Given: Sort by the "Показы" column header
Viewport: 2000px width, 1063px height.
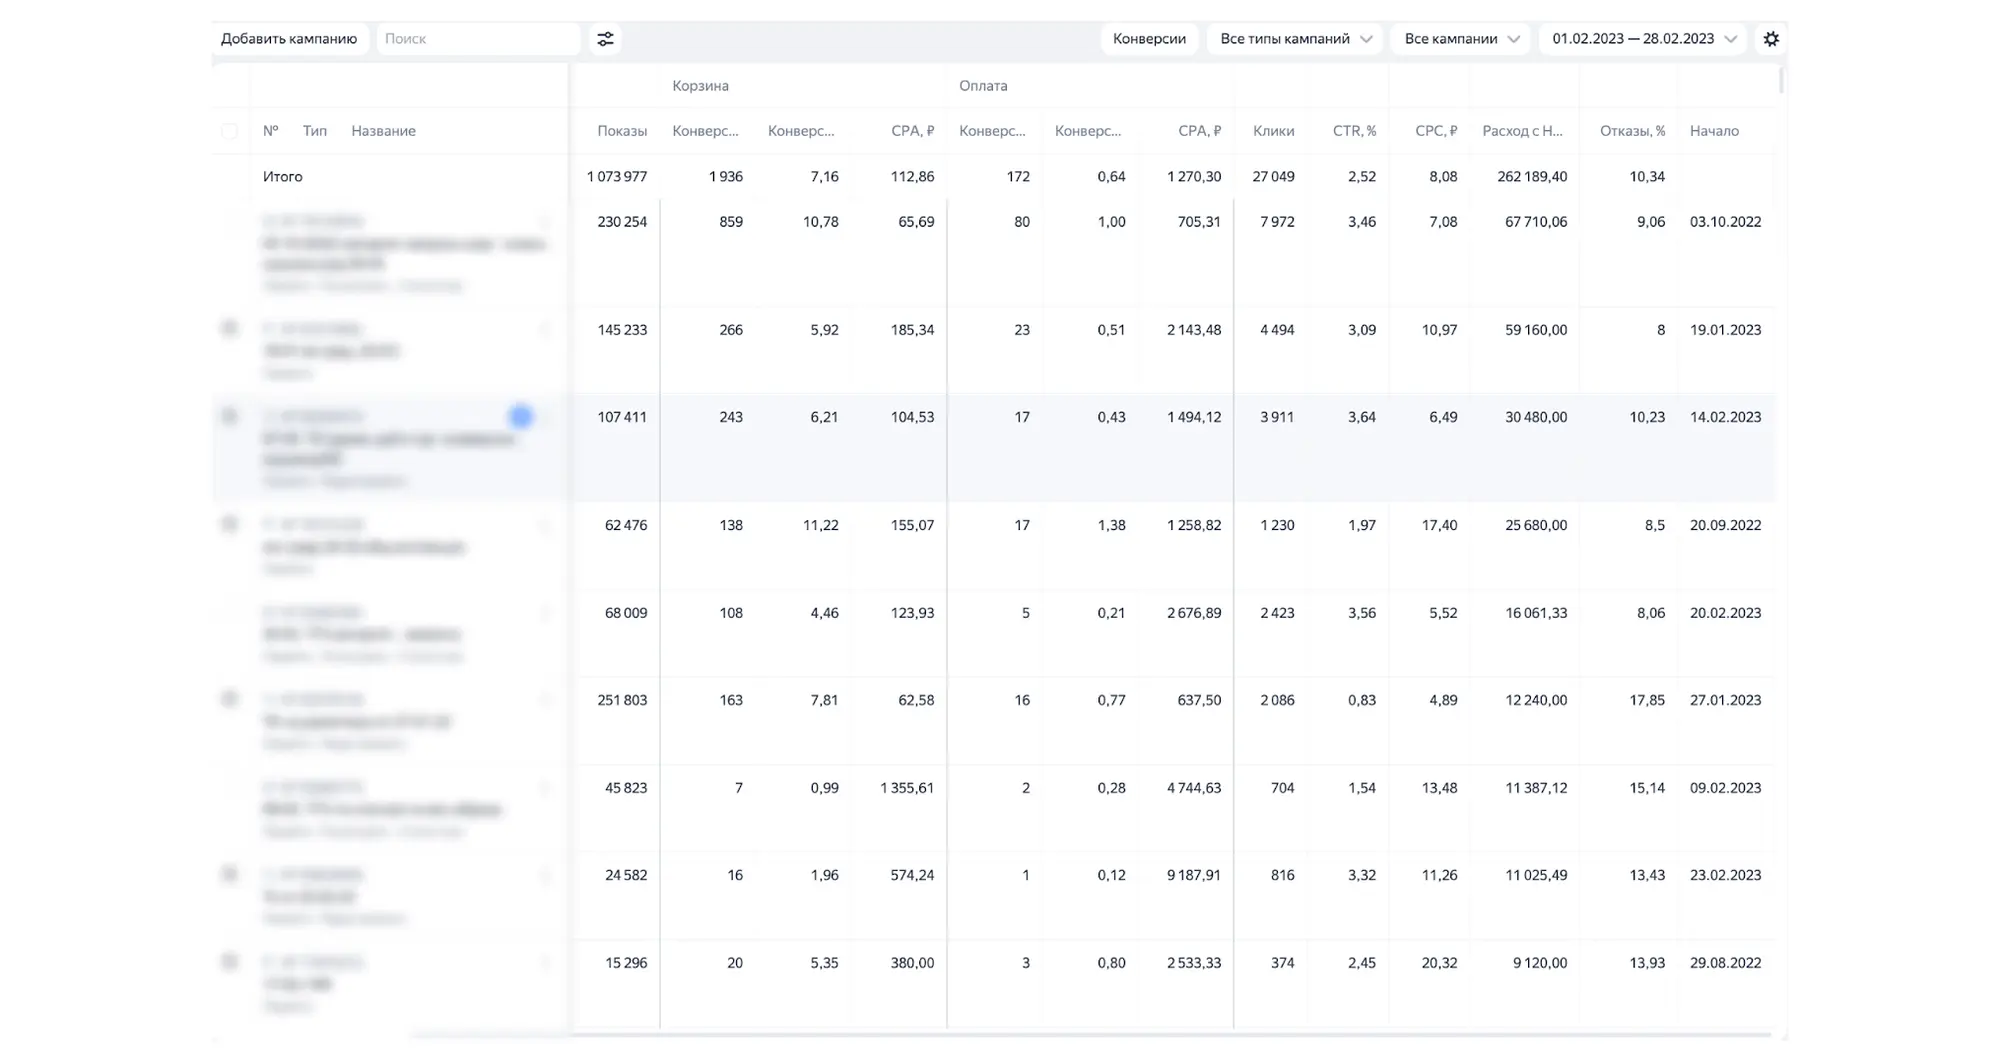Looking at the screenshot, I should click(621, 131).
